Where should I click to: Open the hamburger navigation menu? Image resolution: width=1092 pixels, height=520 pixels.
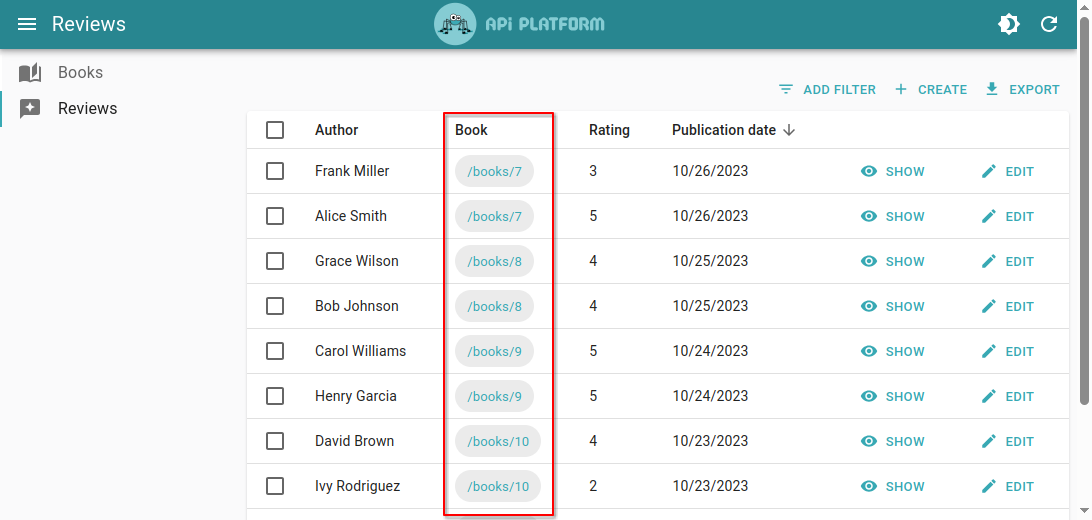(x=27, y=24)
